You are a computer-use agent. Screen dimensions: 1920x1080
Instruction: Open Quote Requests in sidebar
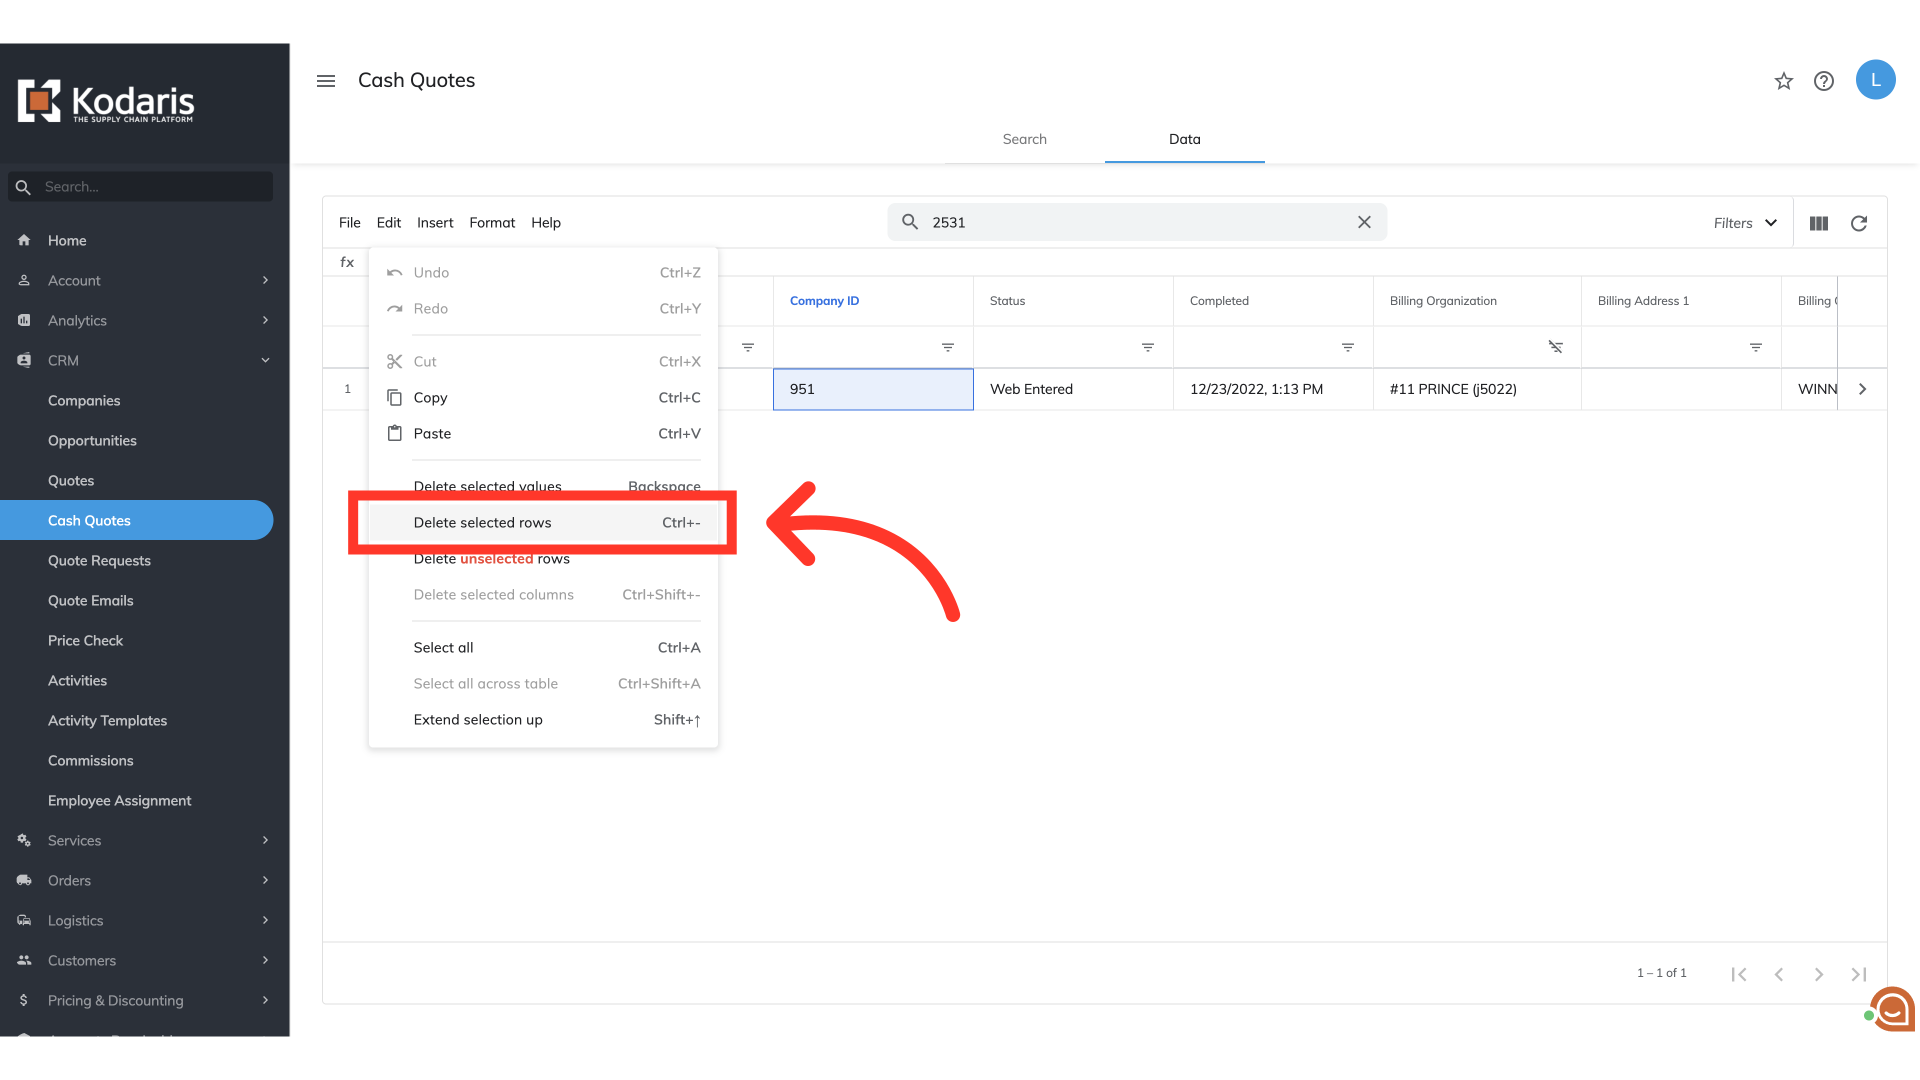click(x=99, y=560)
